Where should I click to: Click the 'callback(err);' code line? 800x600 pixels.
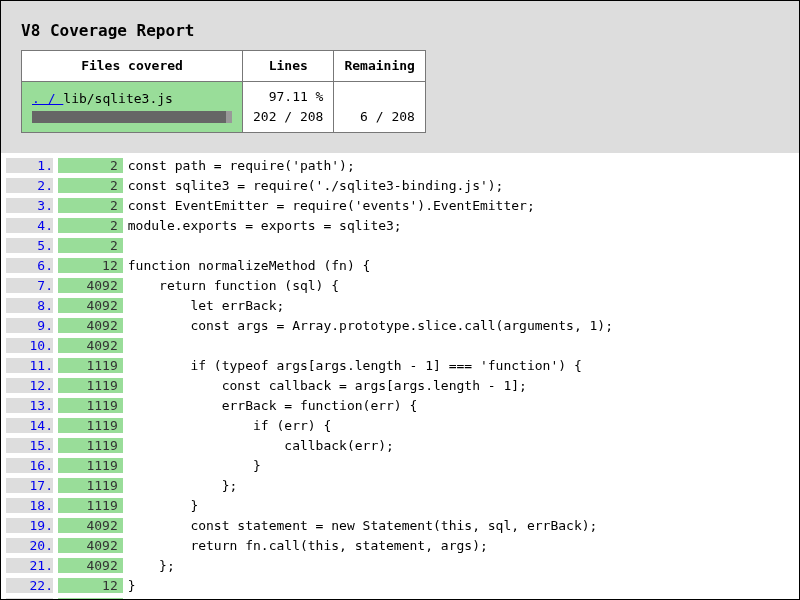tap(339, 446)
